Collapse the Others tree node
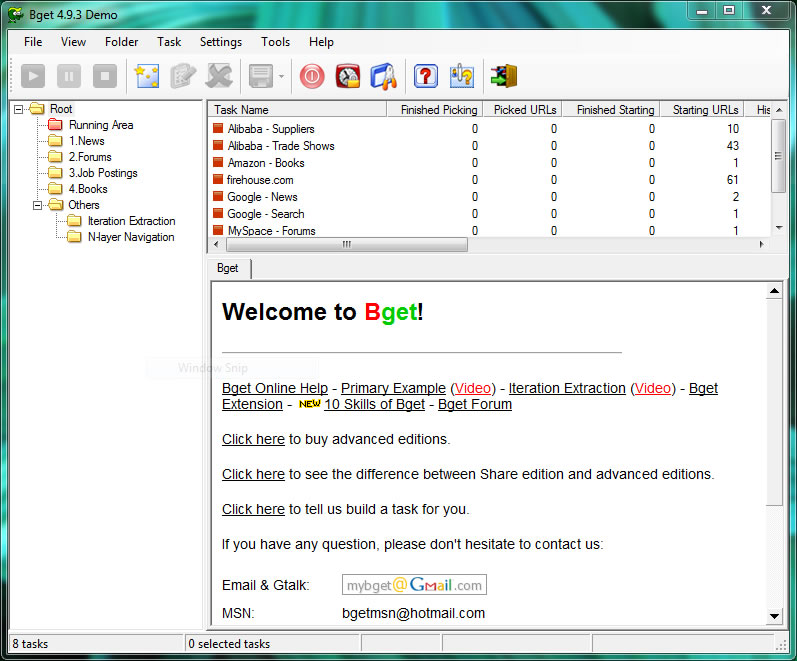Viewport: 797px width, 661px height. tap(37, 205)
